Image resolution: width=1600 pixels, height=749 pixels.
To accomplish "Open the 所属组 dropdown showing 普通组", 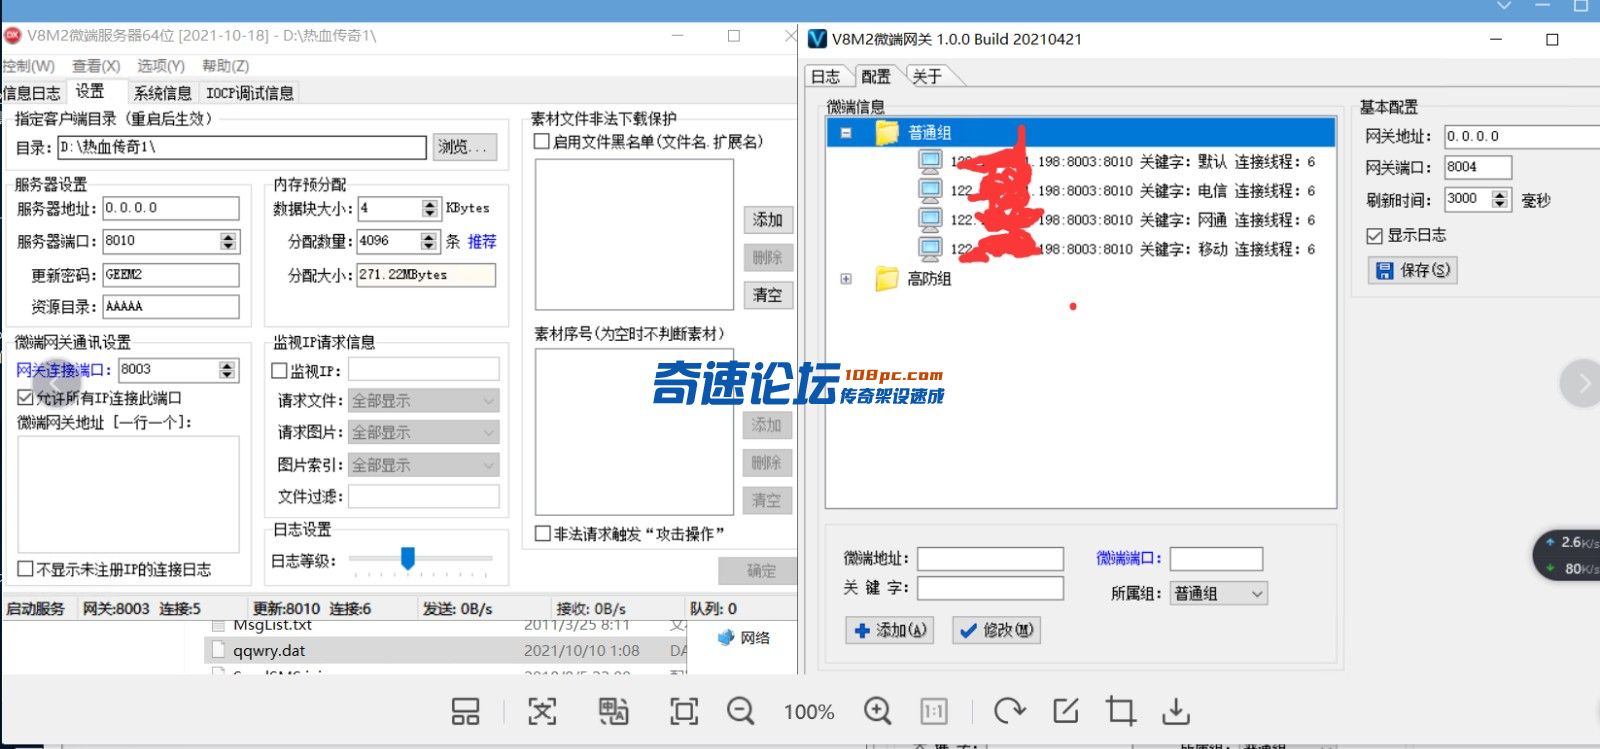I will (1219, 594).
